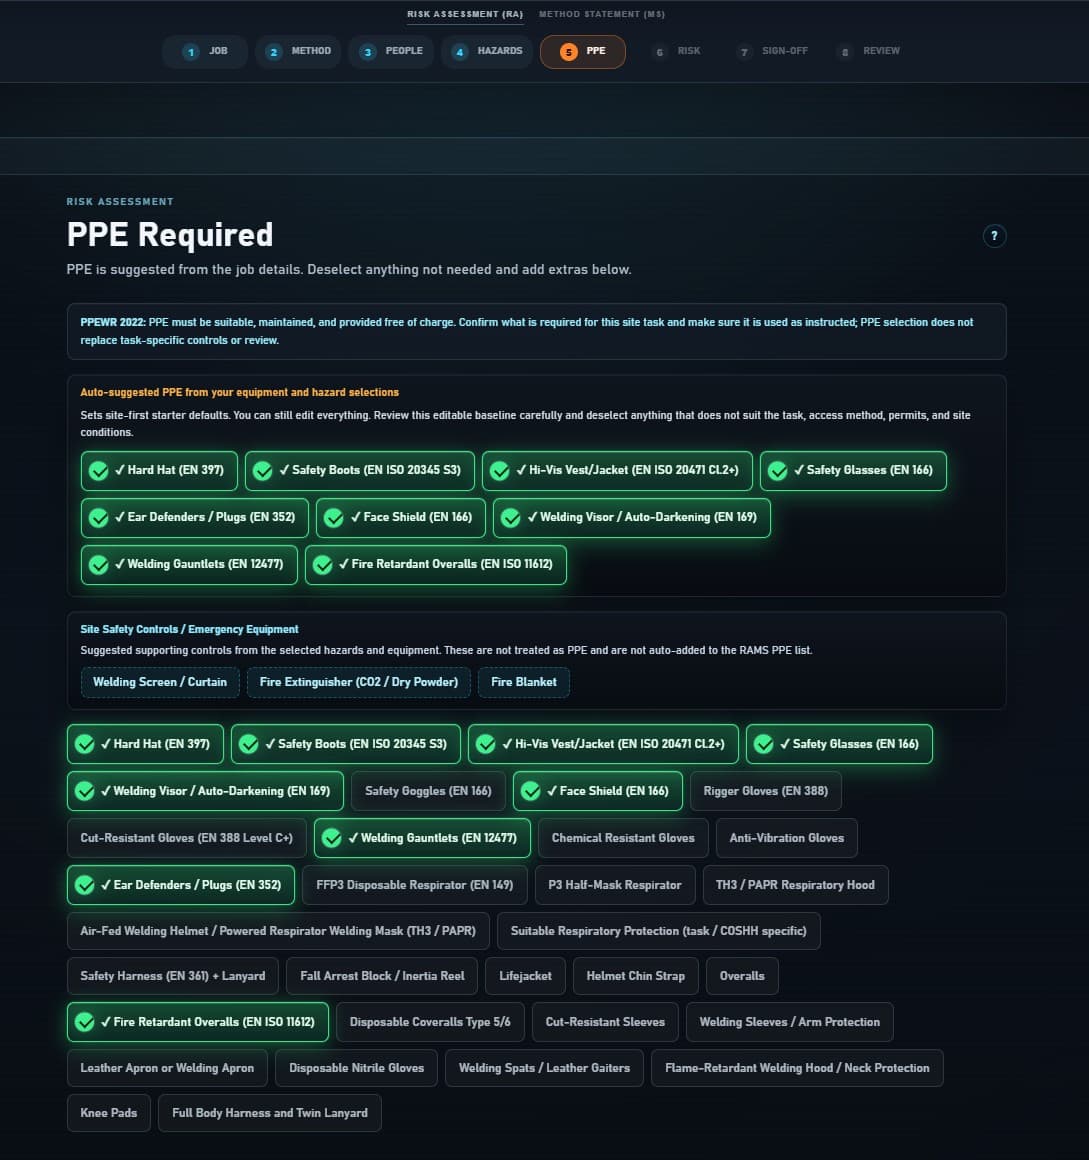This screenshot has height=1160, width=1089.
Task: Switch to Risk Assessment (RA) tab
Action: tap(465, 14)
